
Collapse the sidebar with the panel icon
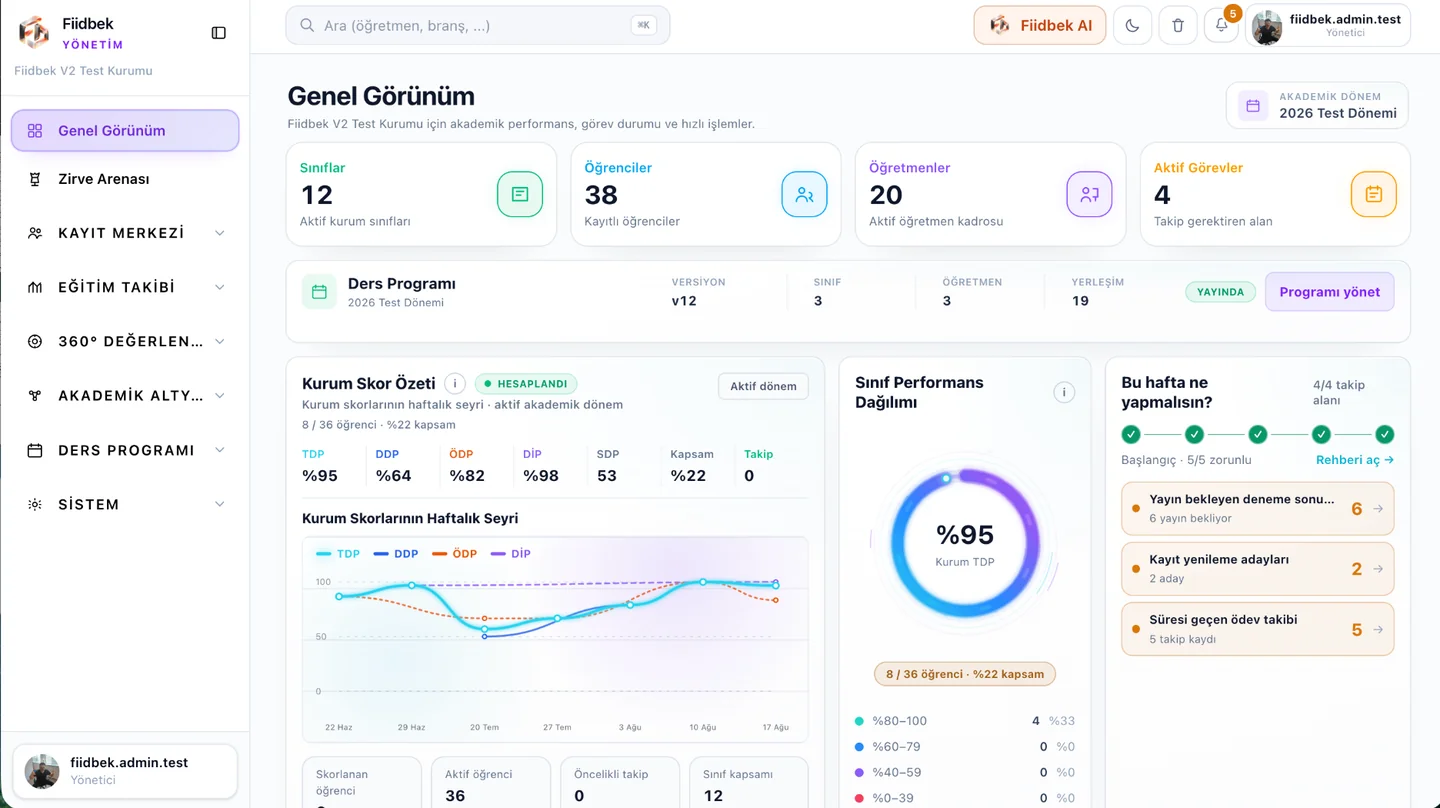[219, 33]
